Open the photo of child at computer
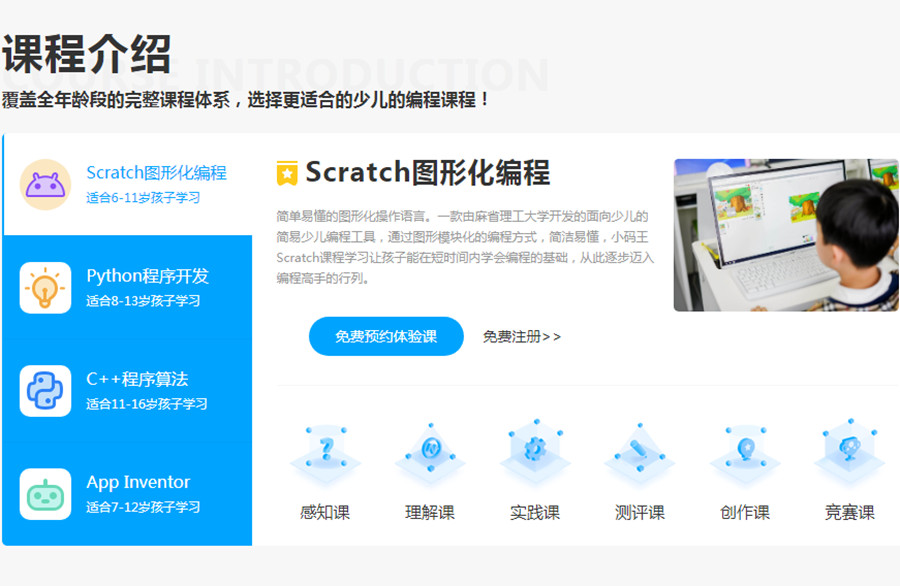 [x=786, y=235]
